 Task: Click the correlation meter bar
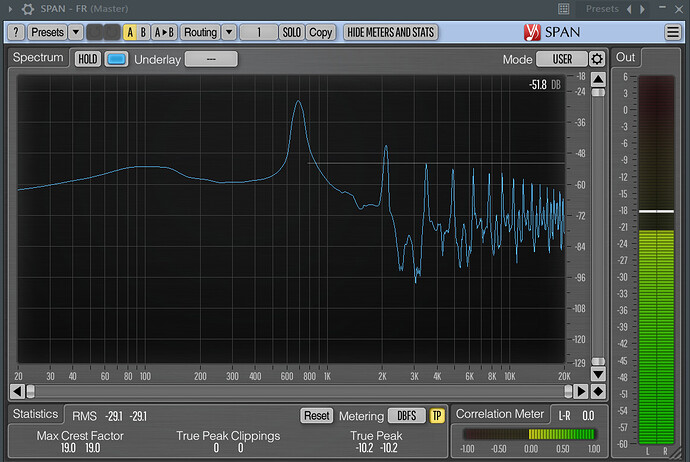click(530, 434)
